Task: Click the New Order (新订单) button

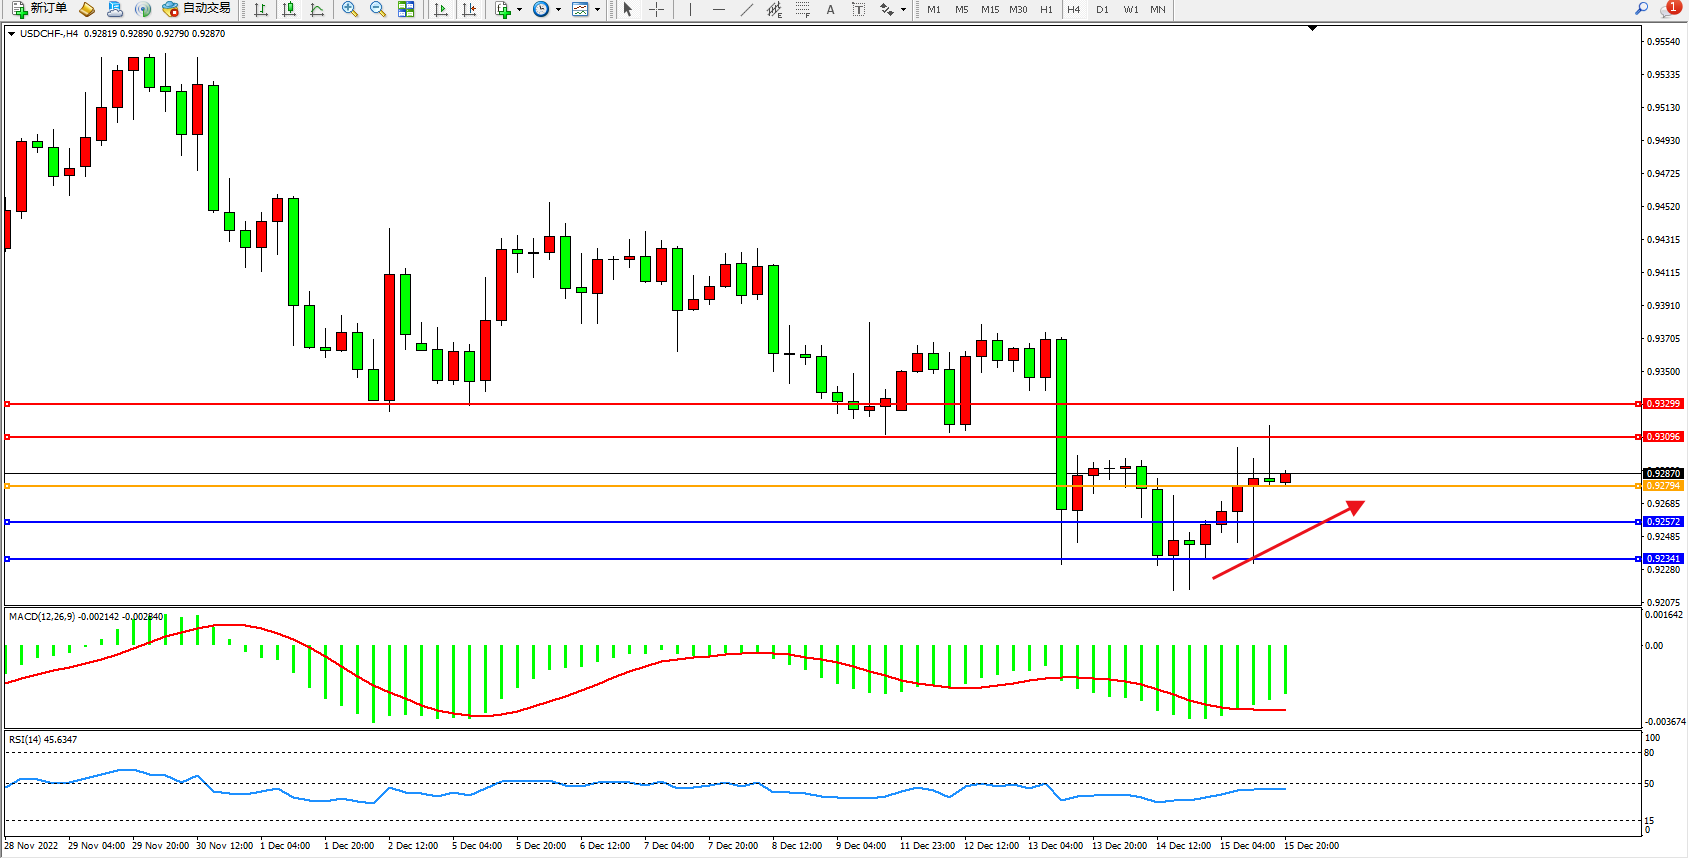Action: [x=40, y=9]
